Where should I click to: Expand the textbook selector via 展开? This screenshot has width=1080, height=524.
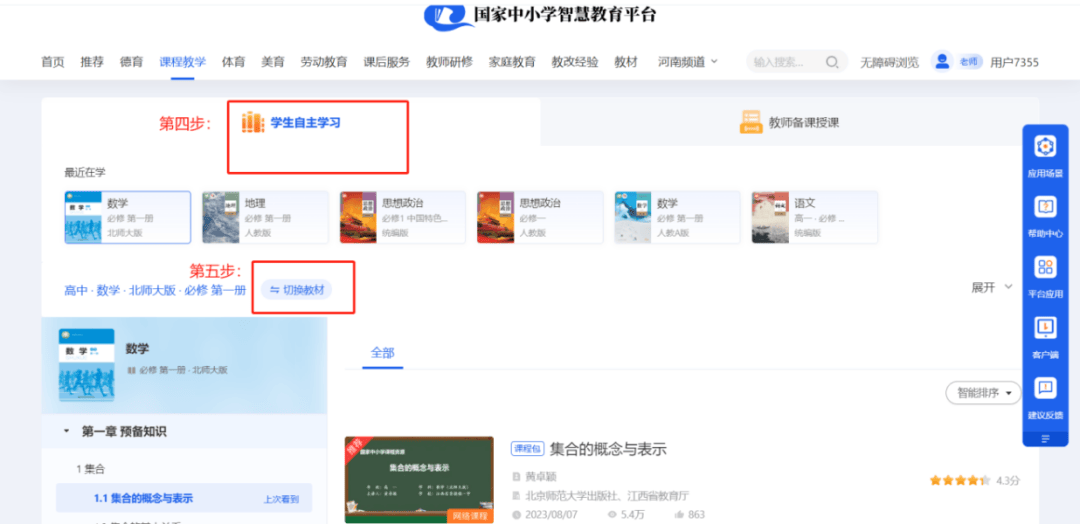tap(992, 288)
